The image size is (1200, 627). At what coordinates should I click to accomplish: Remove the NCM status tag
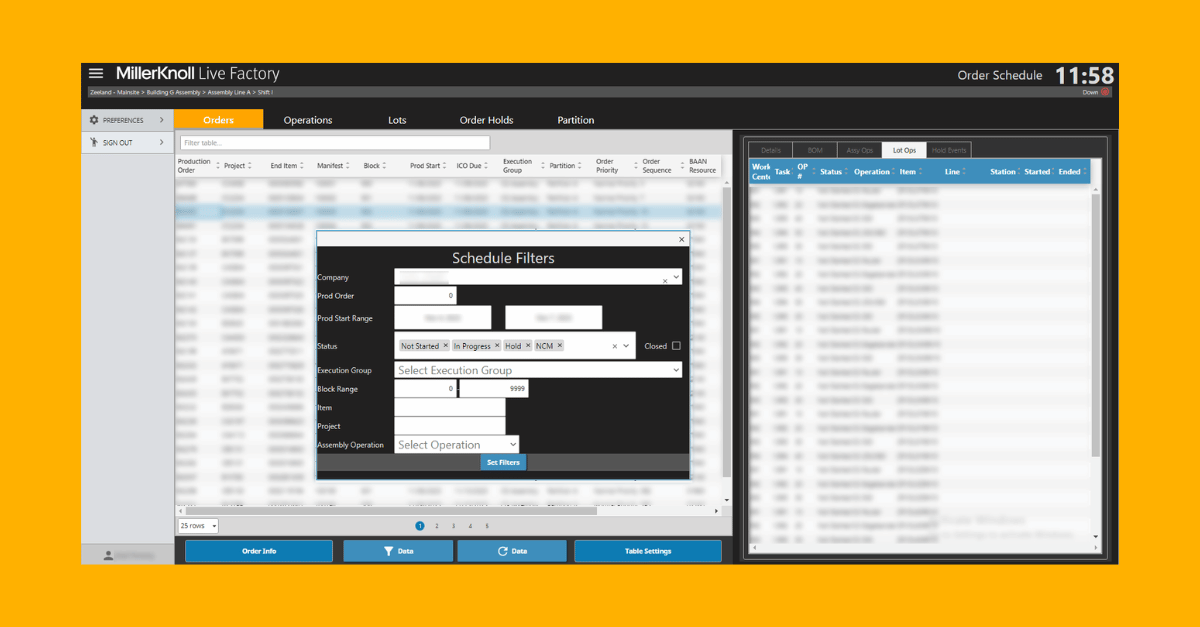pyautogui.click(x=560, y=346)
